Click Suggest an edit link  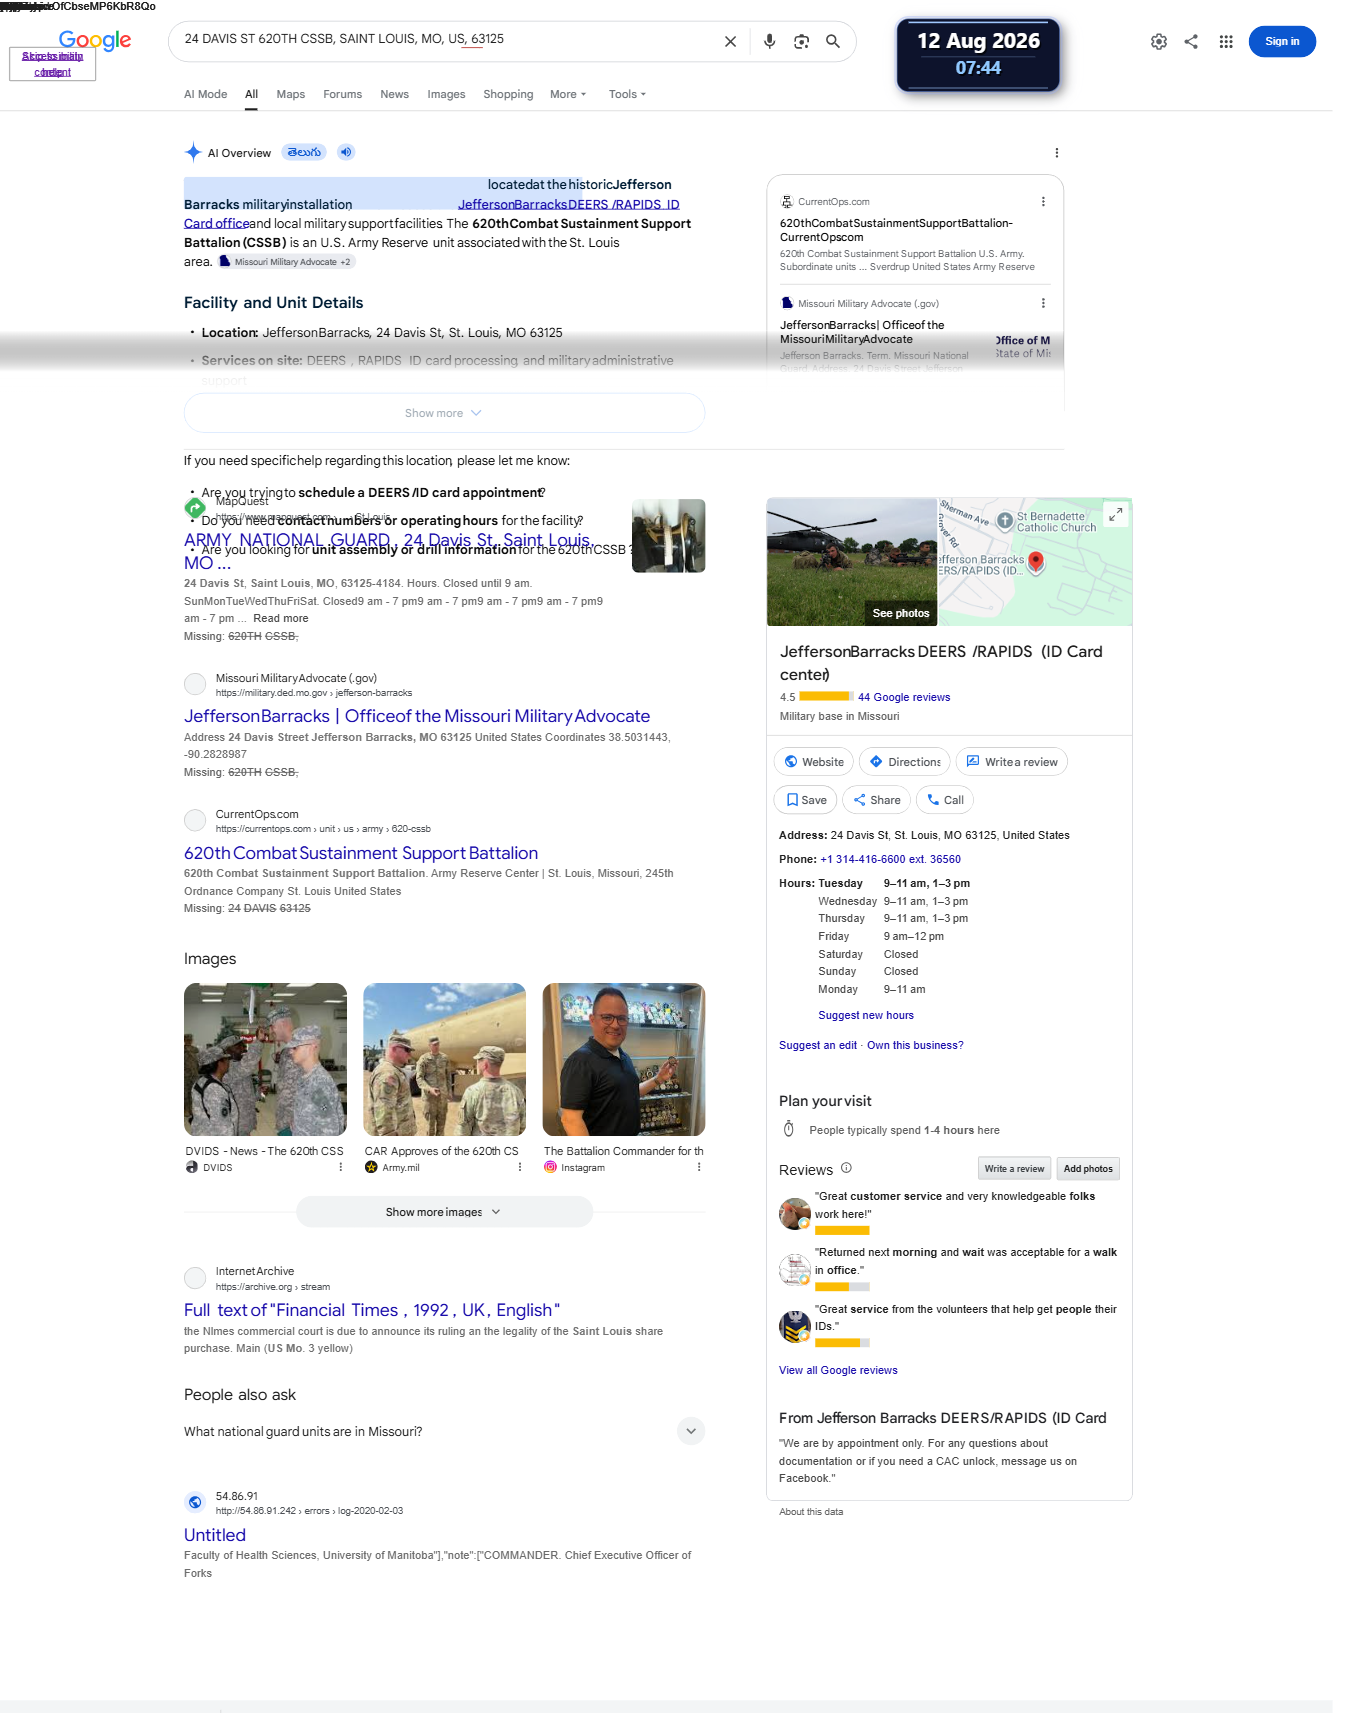coord(818,1045)
